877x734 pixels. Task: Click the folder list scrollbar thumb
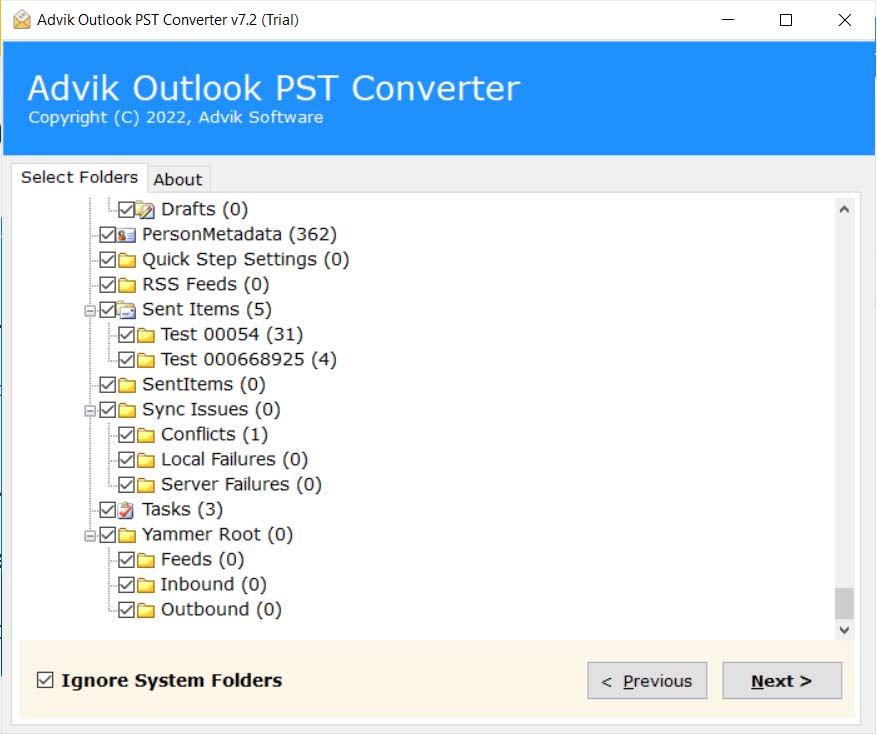[845, 603]
